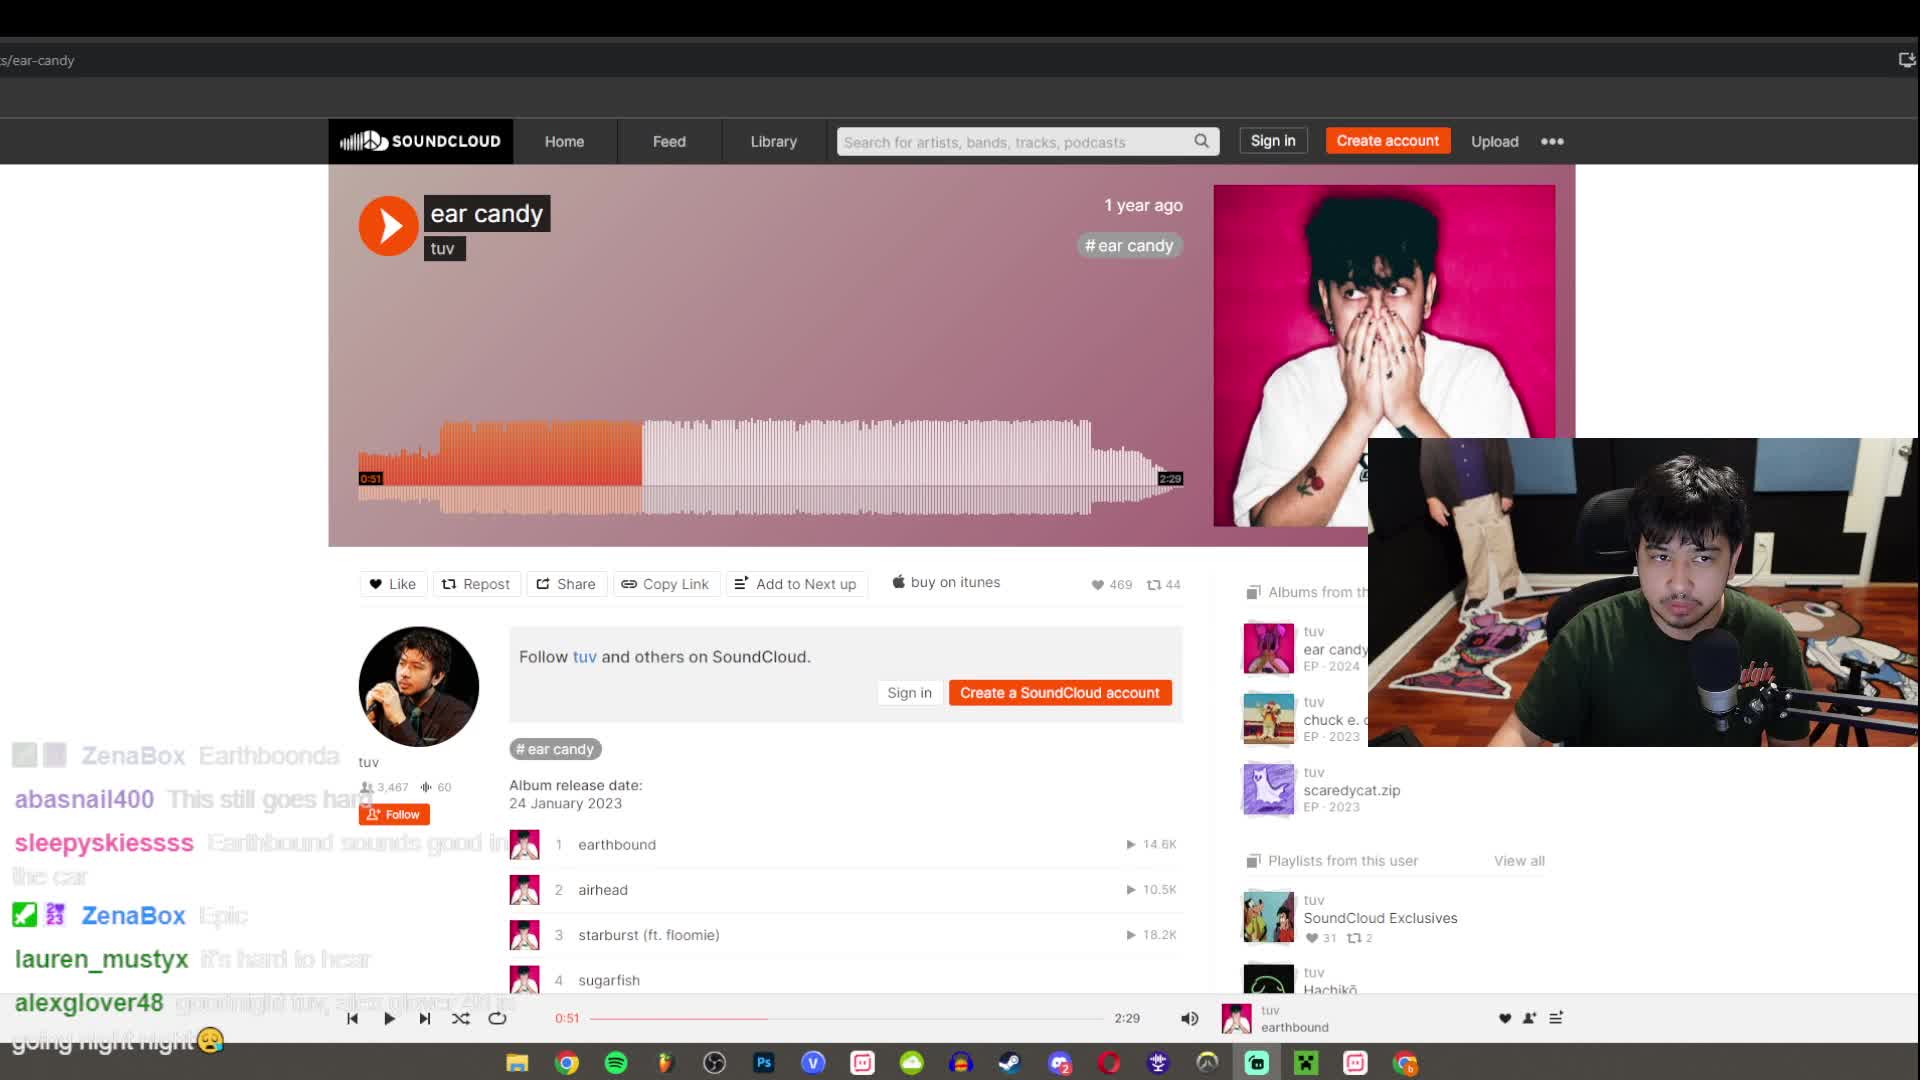Screen dimensions: 1920x1080
Task: View the 469 likes count
Action: click(x=1112, y=584)
